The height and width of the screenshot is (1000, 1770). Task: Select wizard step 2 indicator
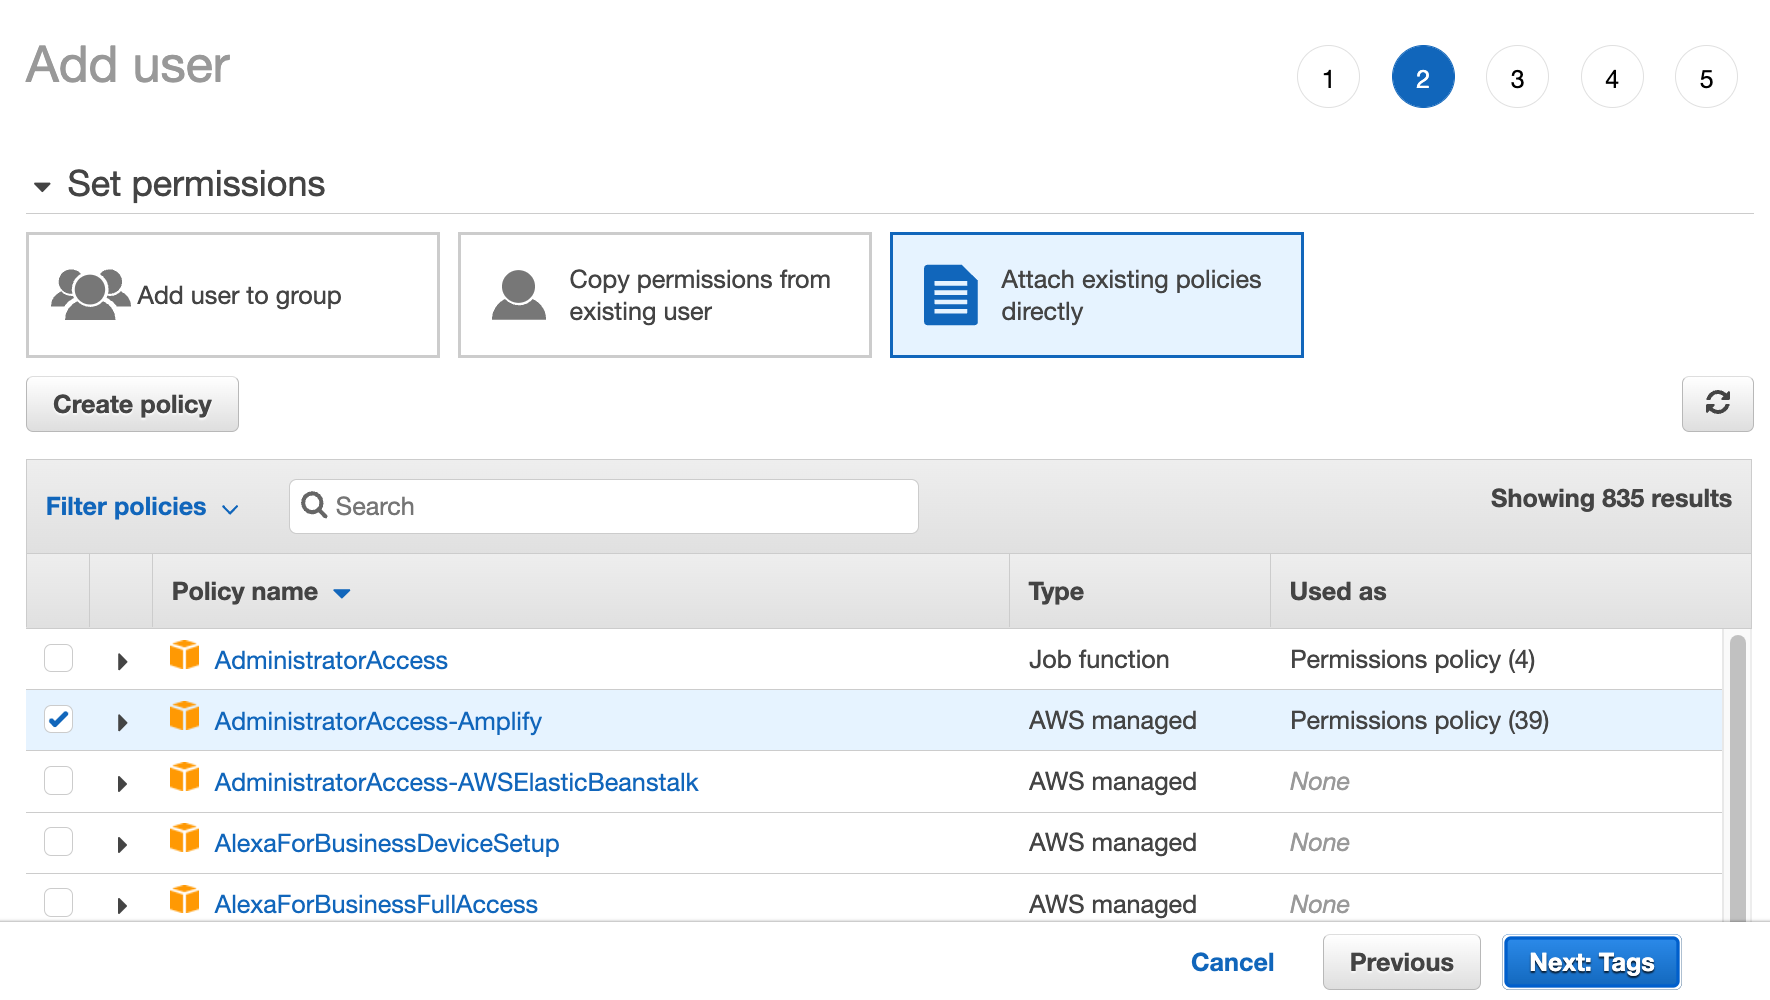coord(1423,77)
